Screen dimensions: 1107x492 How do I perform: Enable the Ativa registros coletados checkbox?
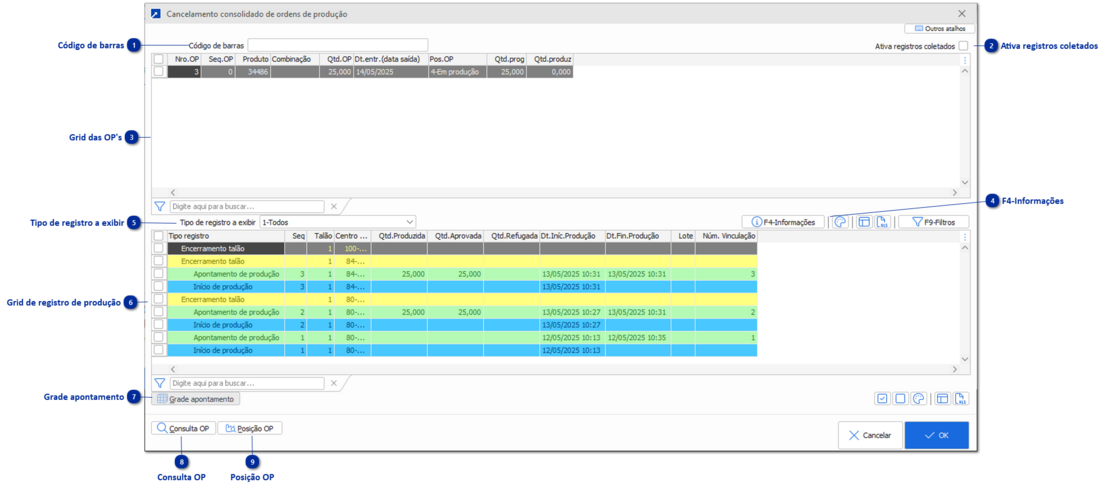pyautogui.click(x=963, y=46)
